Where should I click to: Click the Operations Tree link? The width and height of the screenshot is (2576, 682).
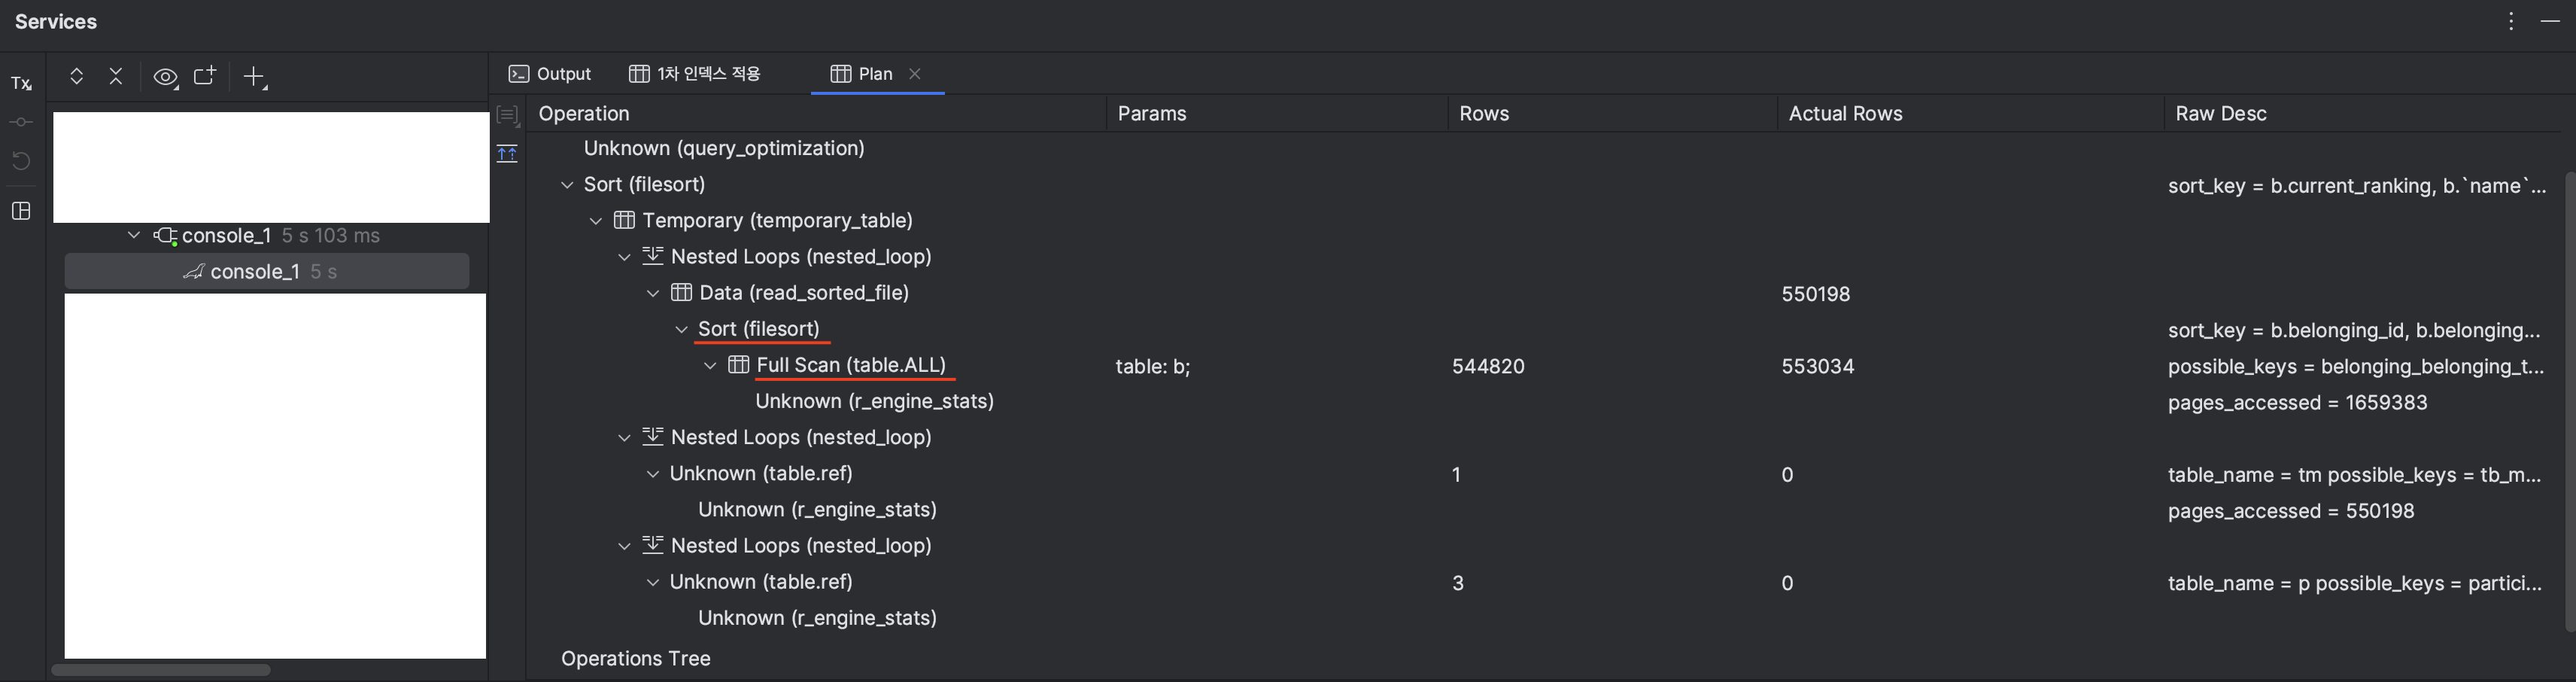click(x=635, y=659)
